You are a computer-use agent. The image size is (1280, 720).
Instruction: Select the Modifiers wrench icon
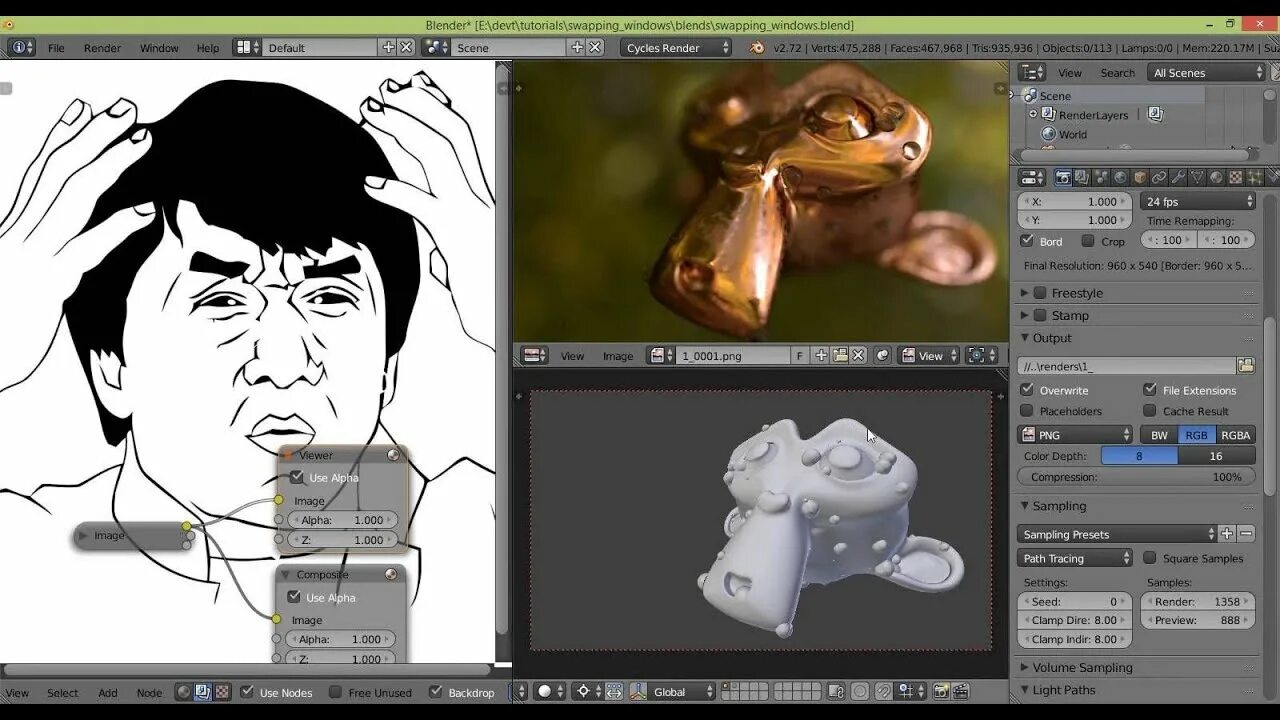(x=1178, y=177)
